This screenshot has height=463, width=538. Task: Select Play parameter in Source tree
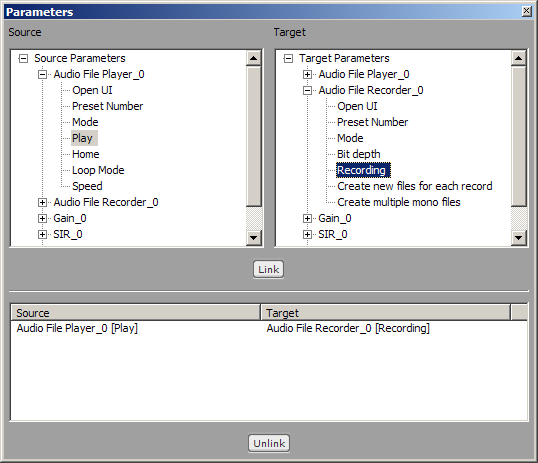point(82,138)
